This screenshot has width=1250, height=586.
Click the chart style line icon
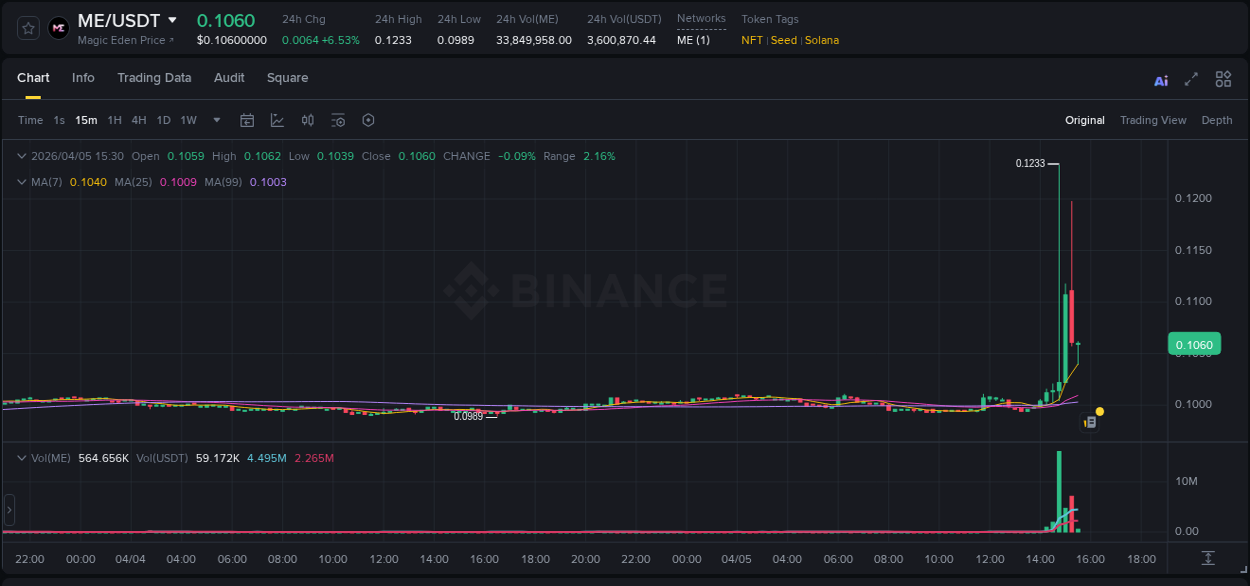click(x=277, y=120)
